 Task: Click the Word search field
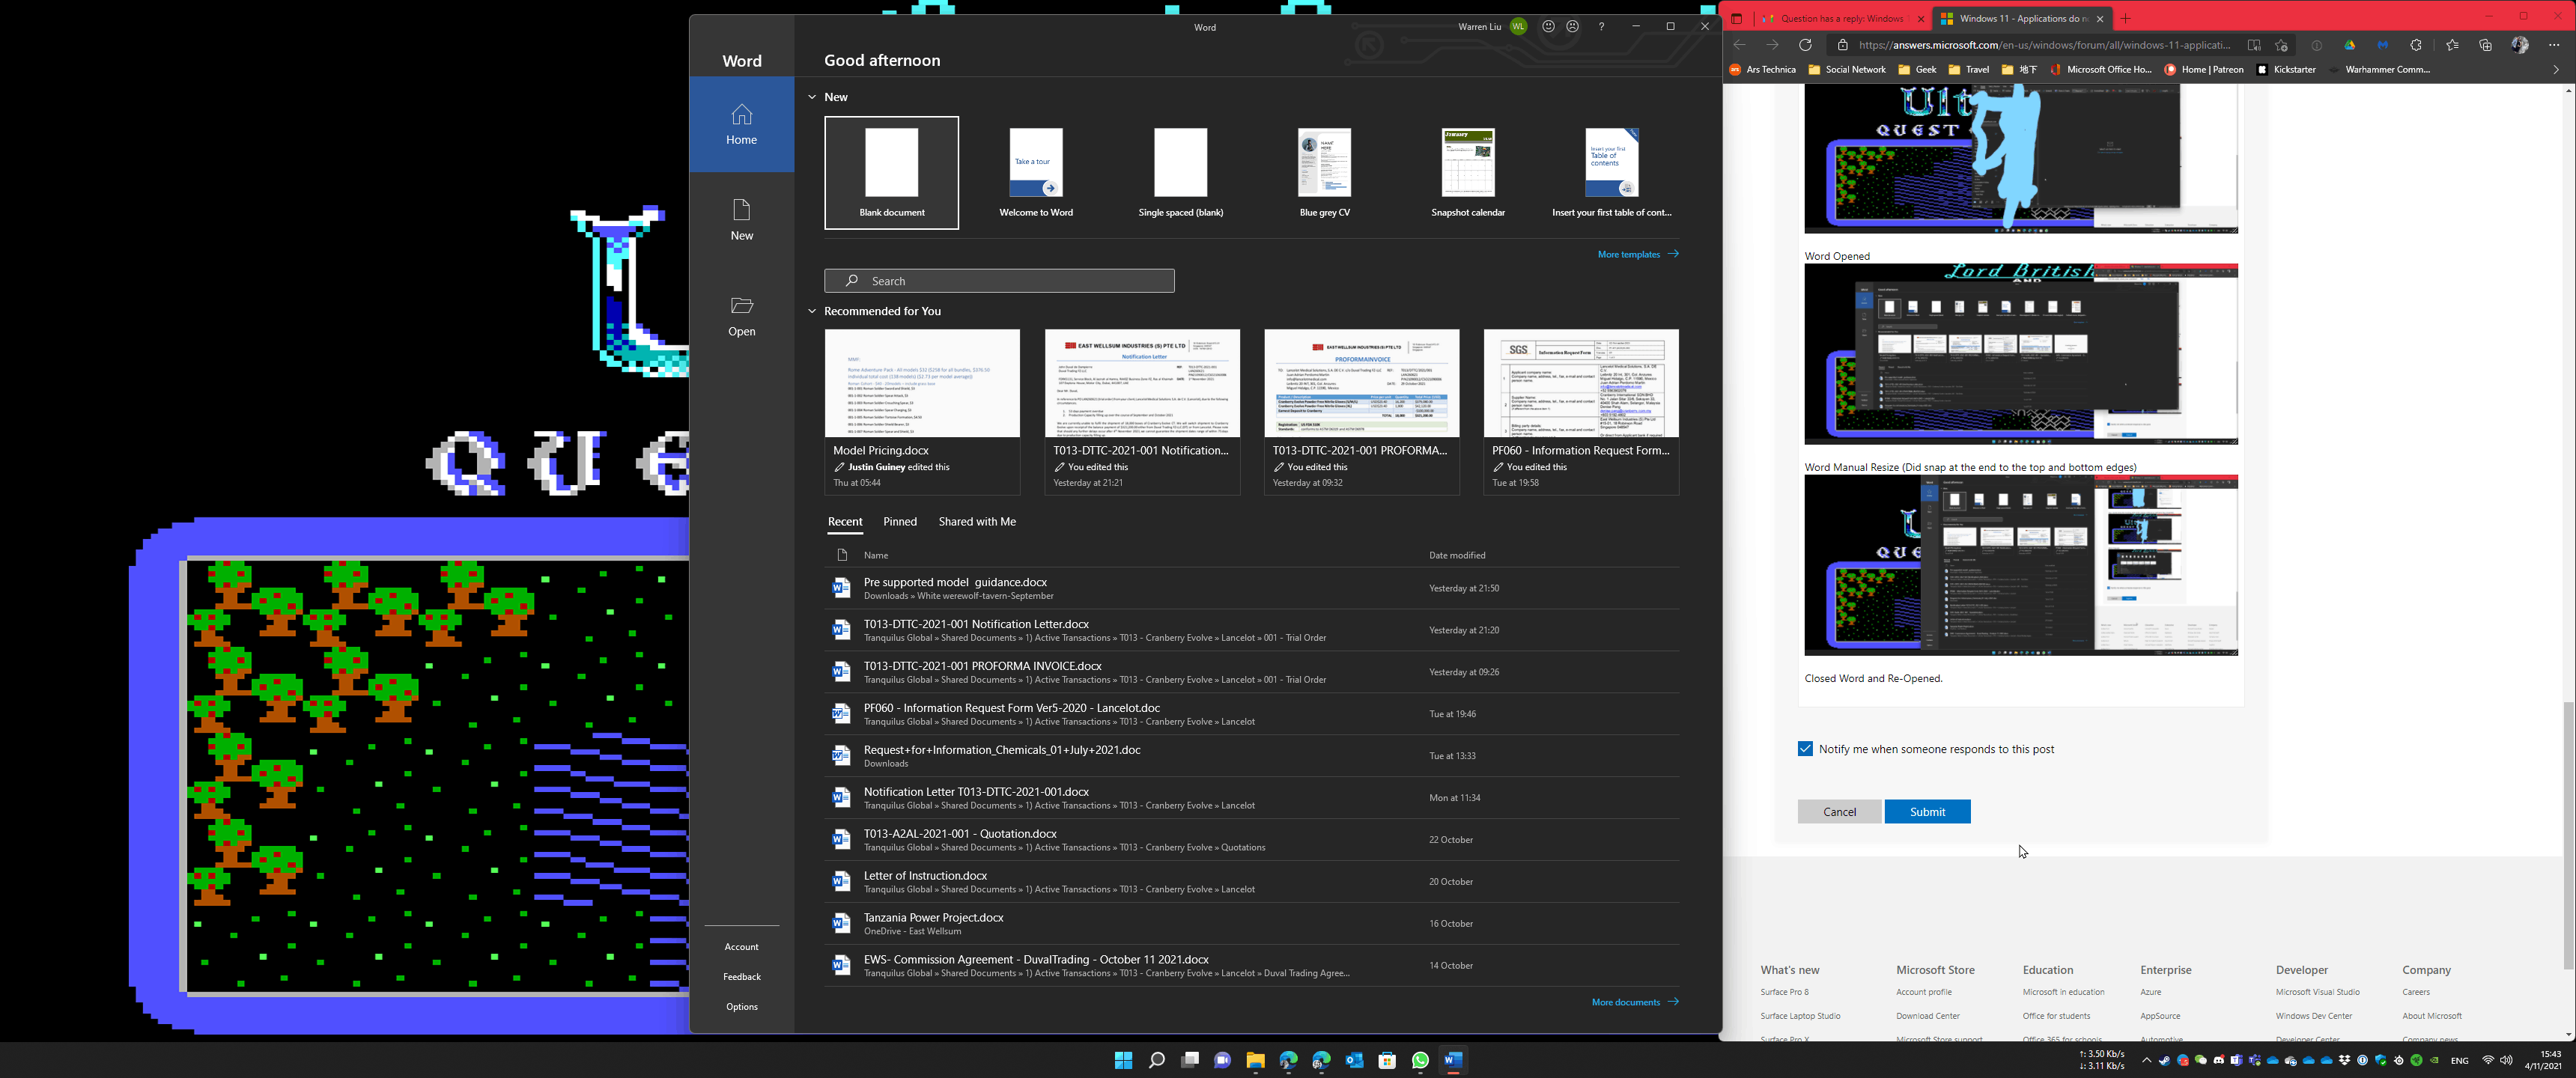pos(999,281)
